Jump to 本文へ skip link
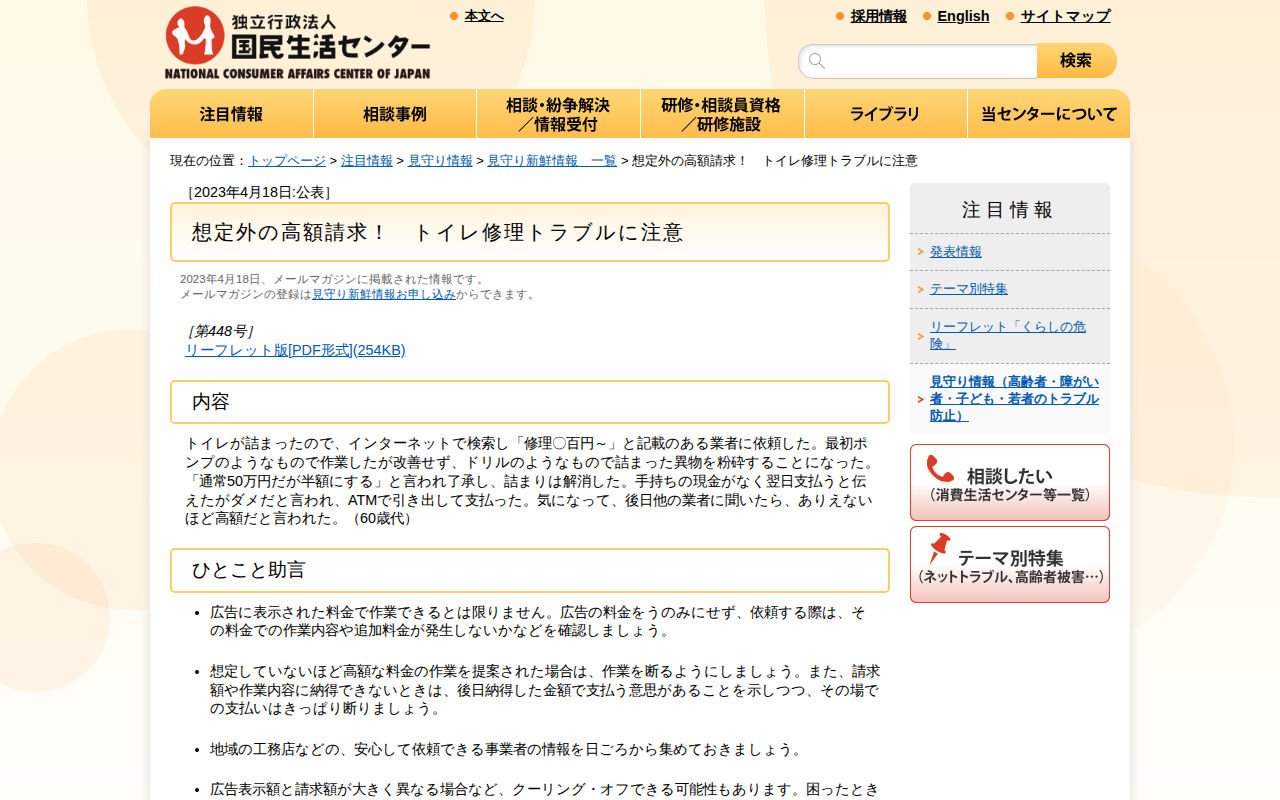1280x800 pixels. (484, 16)
